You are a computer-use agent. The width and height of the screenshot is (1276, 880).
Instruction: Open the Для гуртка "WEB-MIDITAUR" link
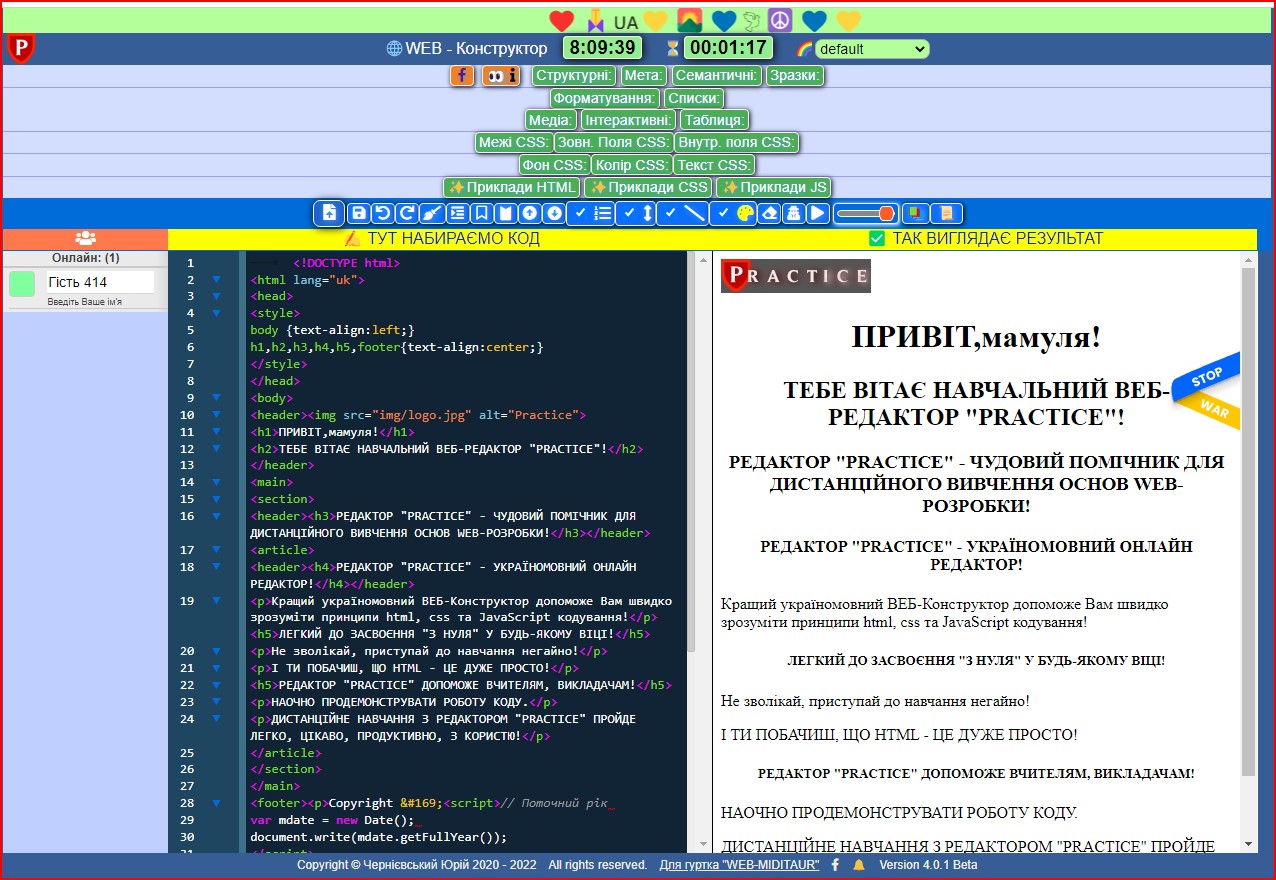[x=739, y=865]
